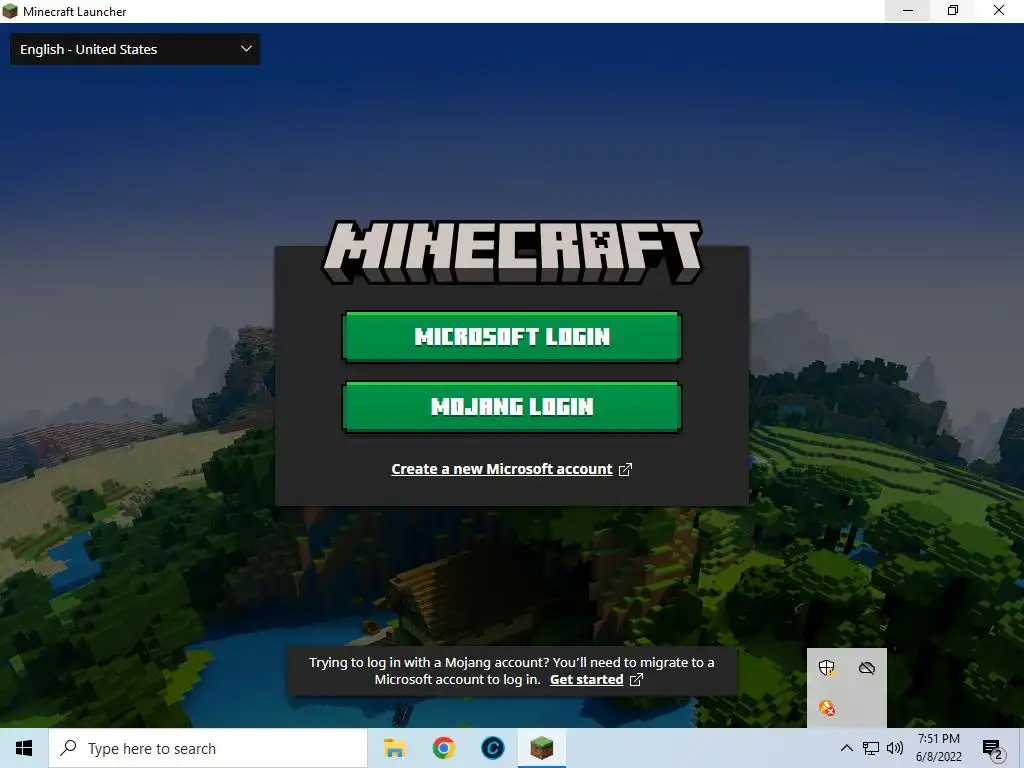Open Create a new Microsoft account link
1024x768 pixels.
tap(502, 469)
